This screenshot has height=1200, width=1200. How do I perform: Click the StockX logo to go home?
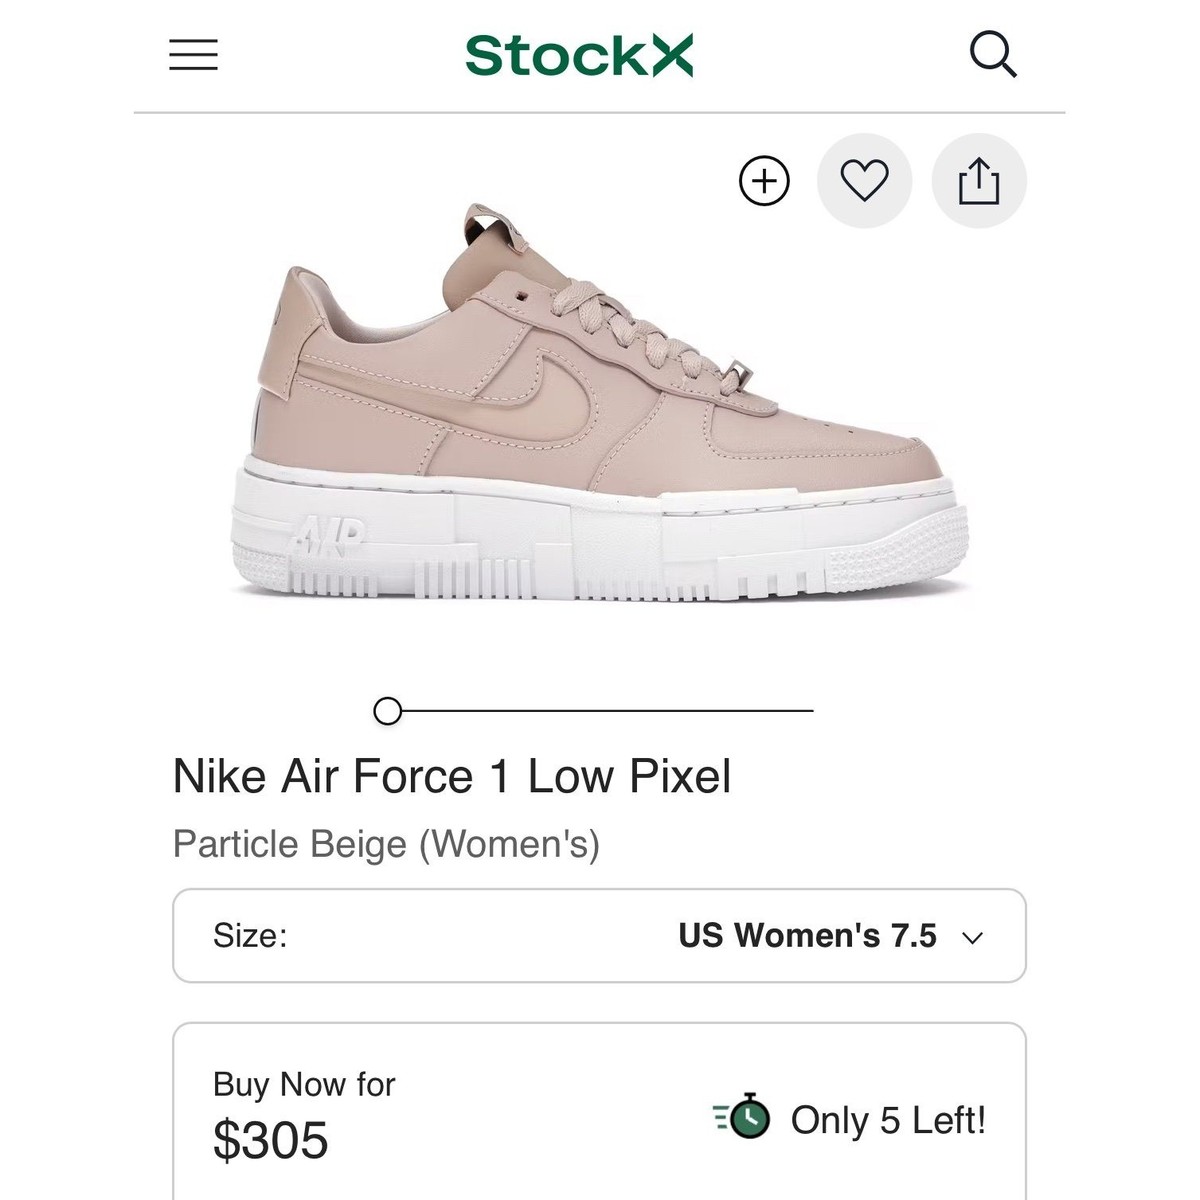[x=579, y=55]
